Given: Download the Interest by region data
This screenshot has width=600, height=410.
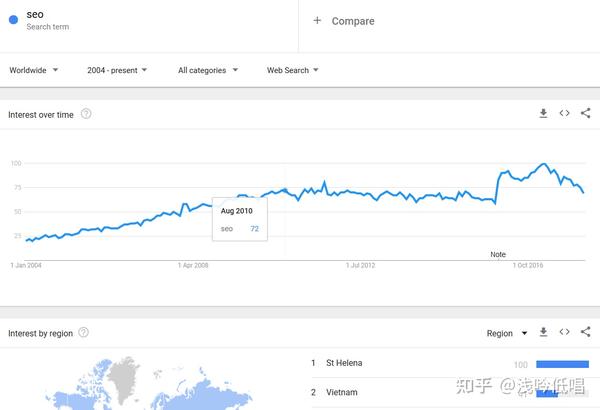Looking at the screenshot, I should pyautogui.click(x=543, y=332).
